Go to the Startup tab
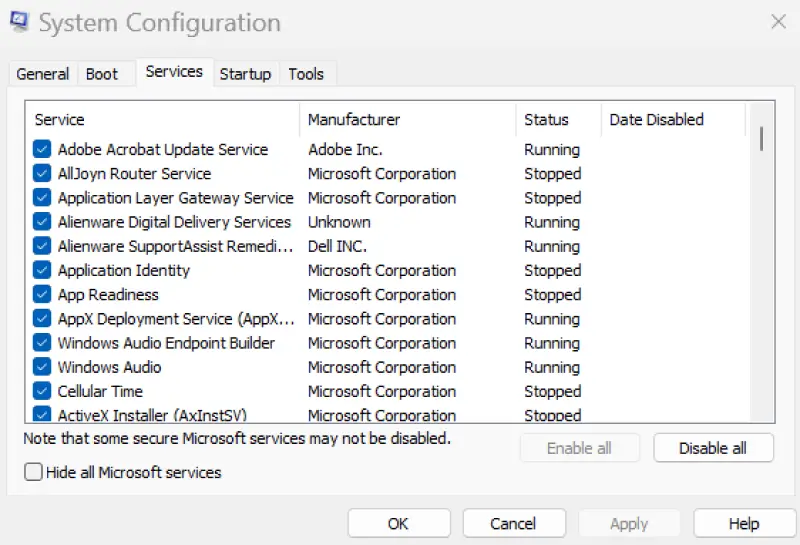800x545 pixels. coord(245,74)
